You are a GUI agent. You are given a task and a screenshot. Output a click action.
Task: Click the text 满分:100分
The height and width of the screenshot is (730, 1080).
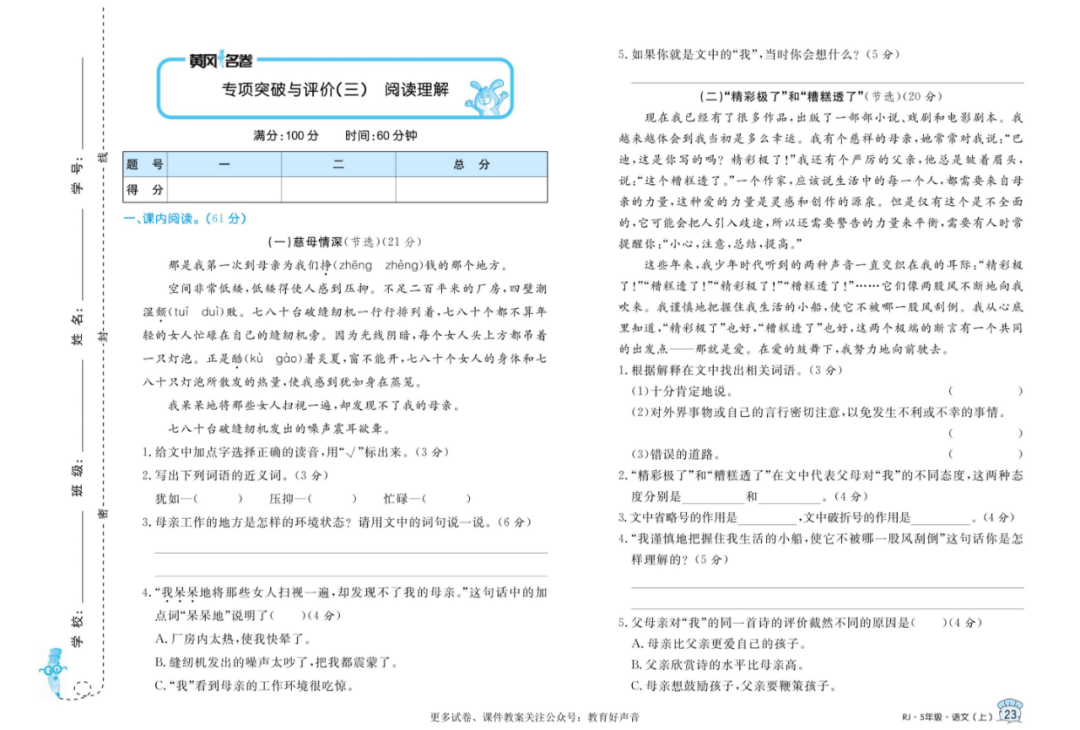[x=286, y=136]
